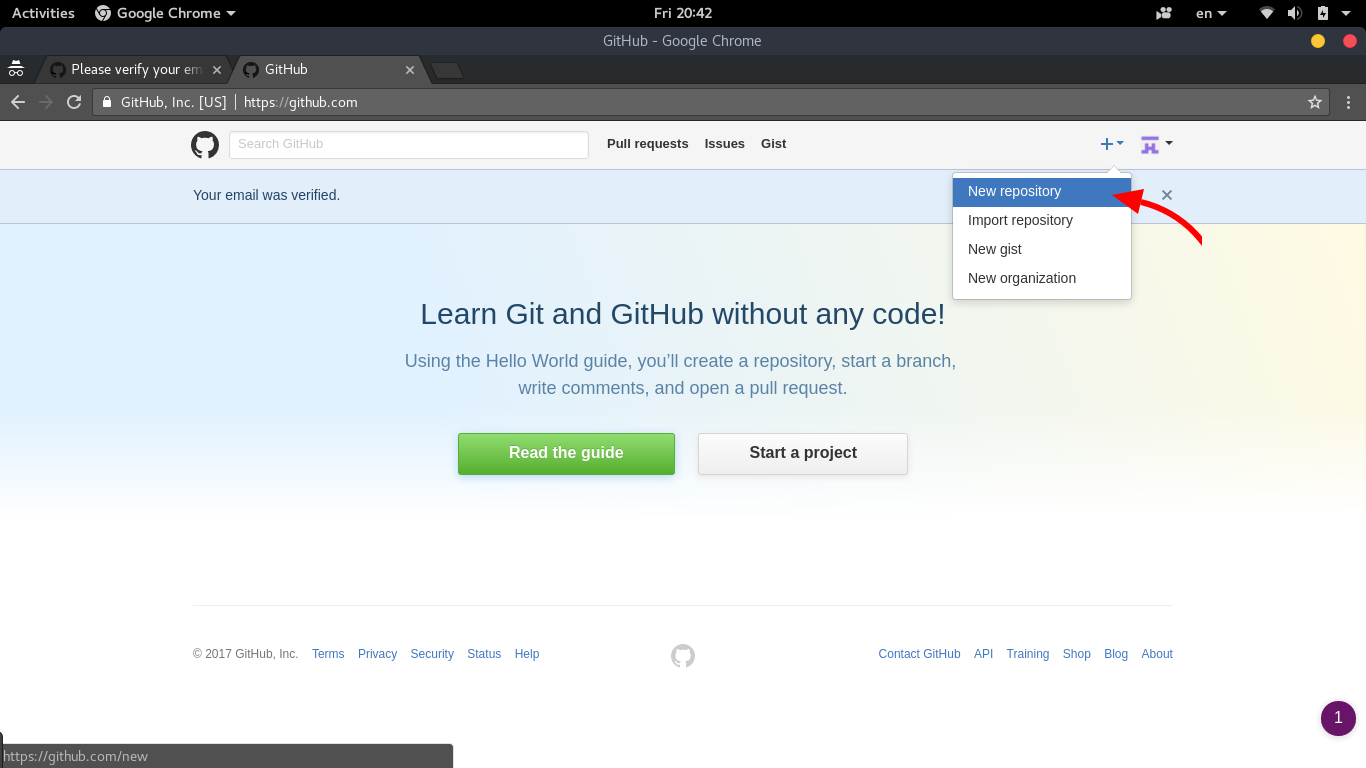Dismiss the email verified banner
The width and height of the screenshot is (1366, 768).
[1166, 195]
